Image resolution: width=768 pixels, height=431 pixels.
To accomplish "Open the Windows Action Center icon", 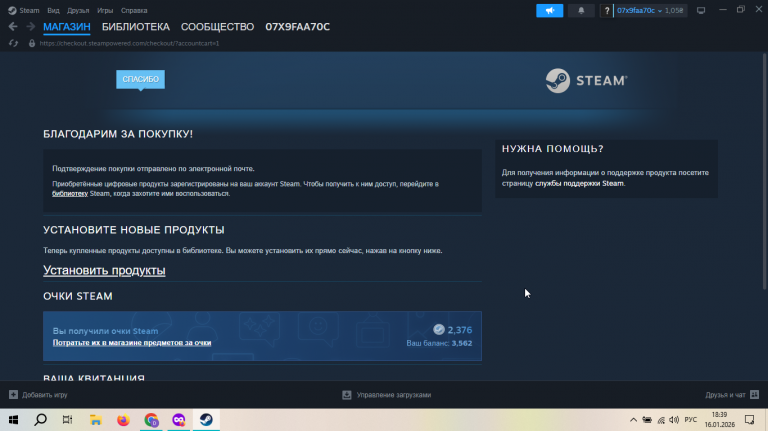I will coord(749,420).
